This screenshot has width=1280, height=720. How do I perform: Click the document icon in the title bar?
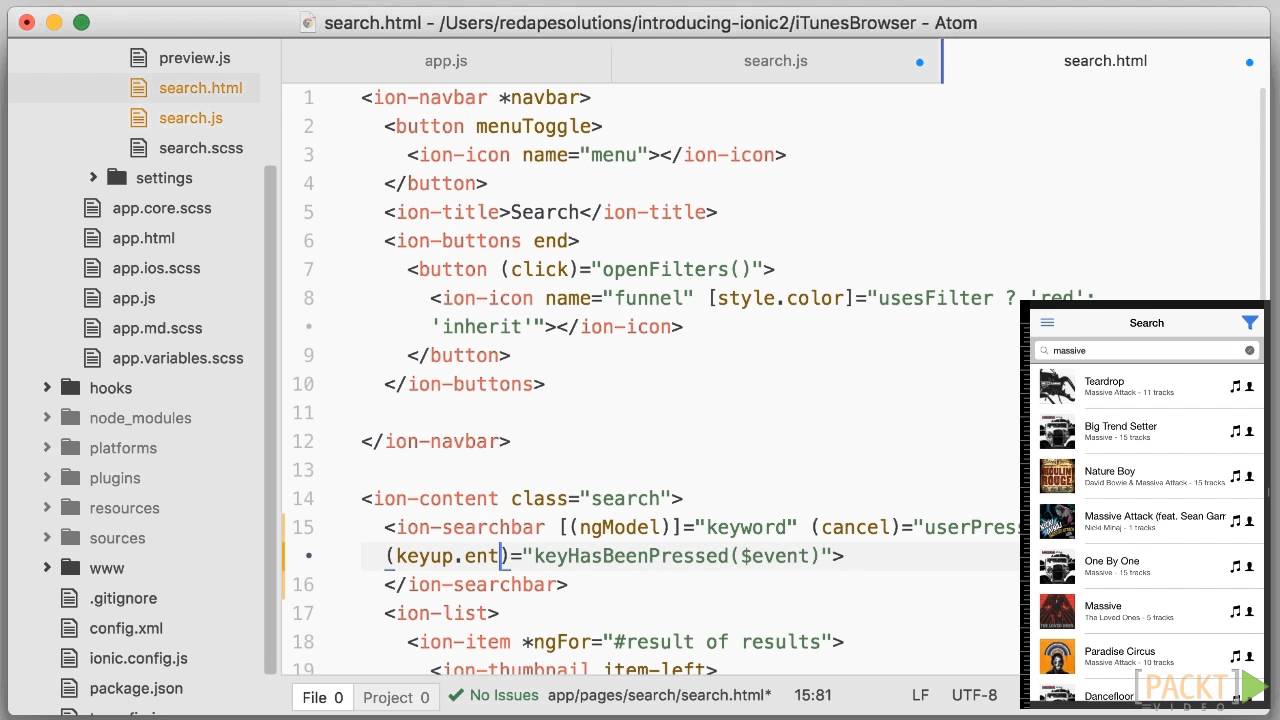point(309,23)
